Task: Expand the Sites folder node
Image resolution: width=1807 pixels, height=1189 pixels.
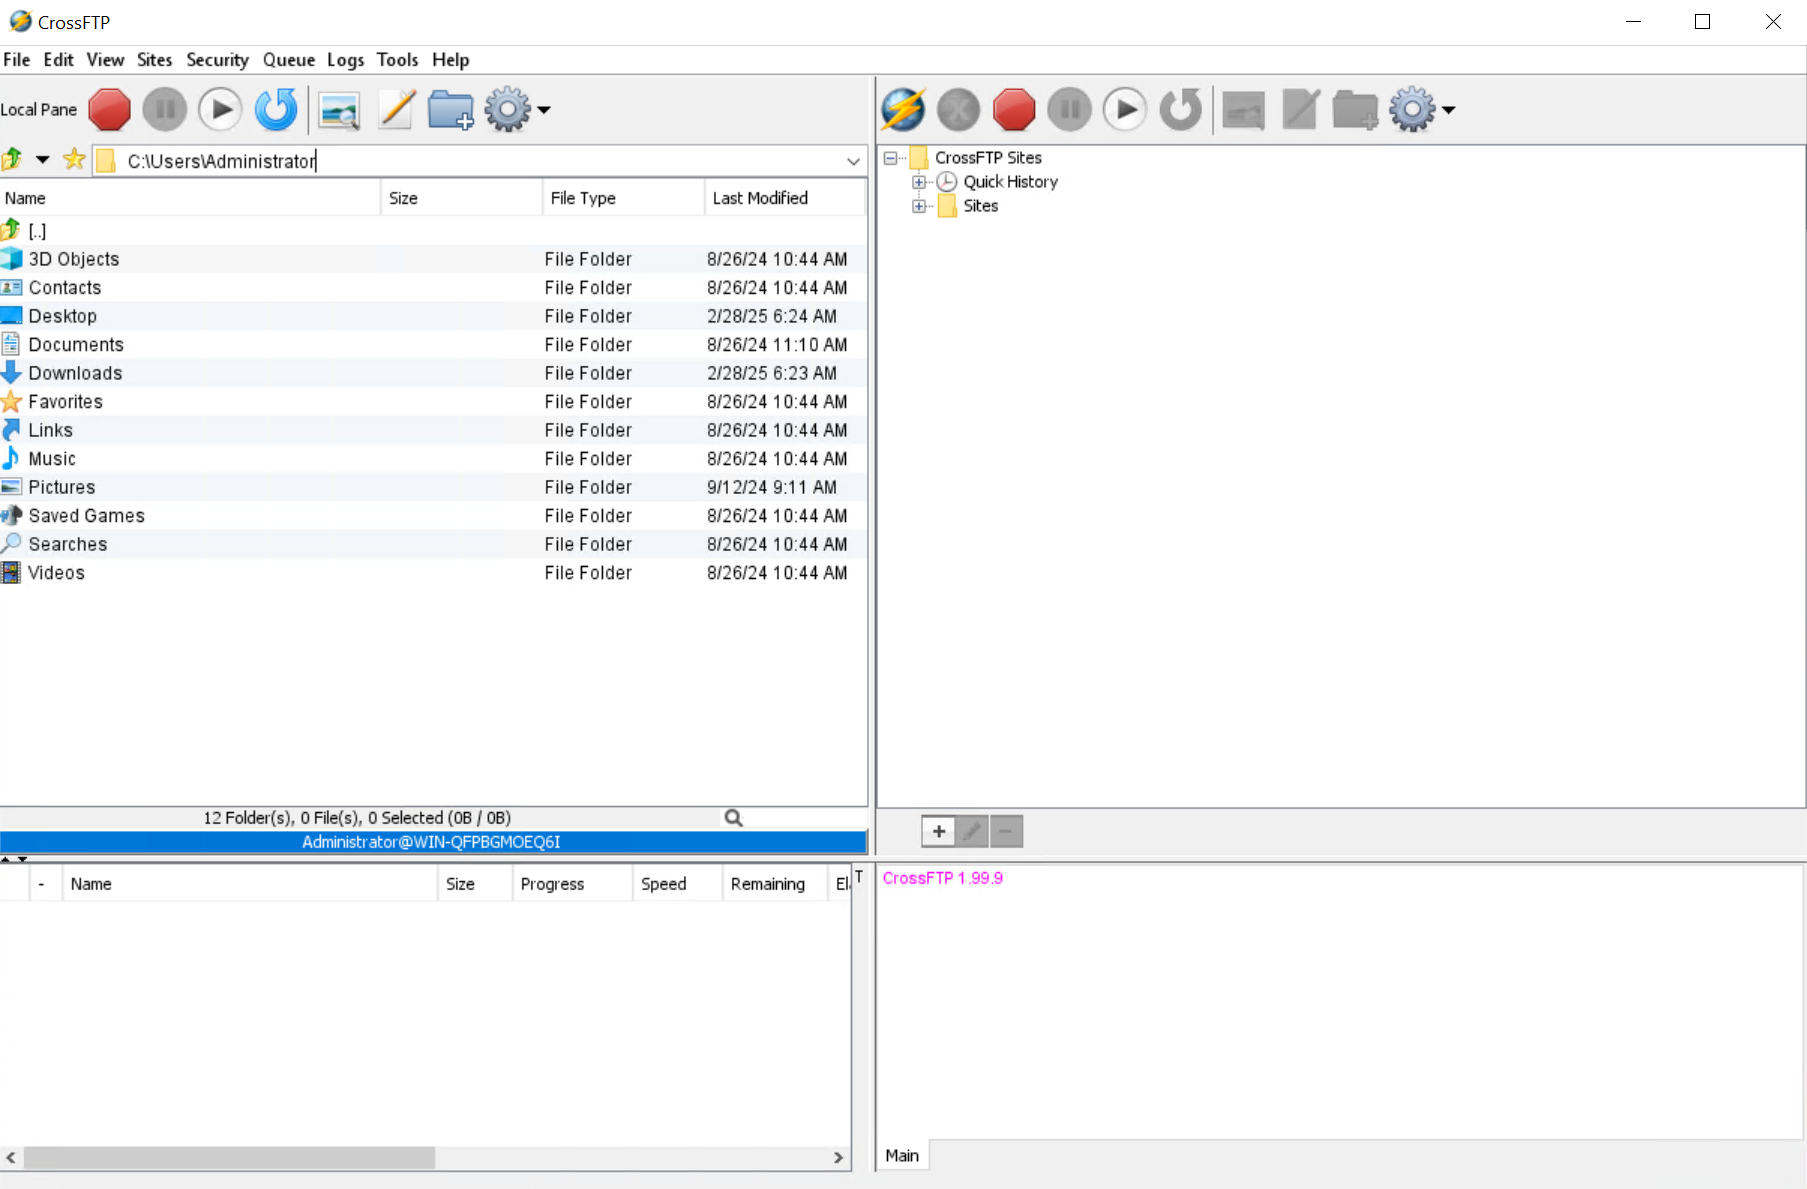Action: [x=919, y=206]
